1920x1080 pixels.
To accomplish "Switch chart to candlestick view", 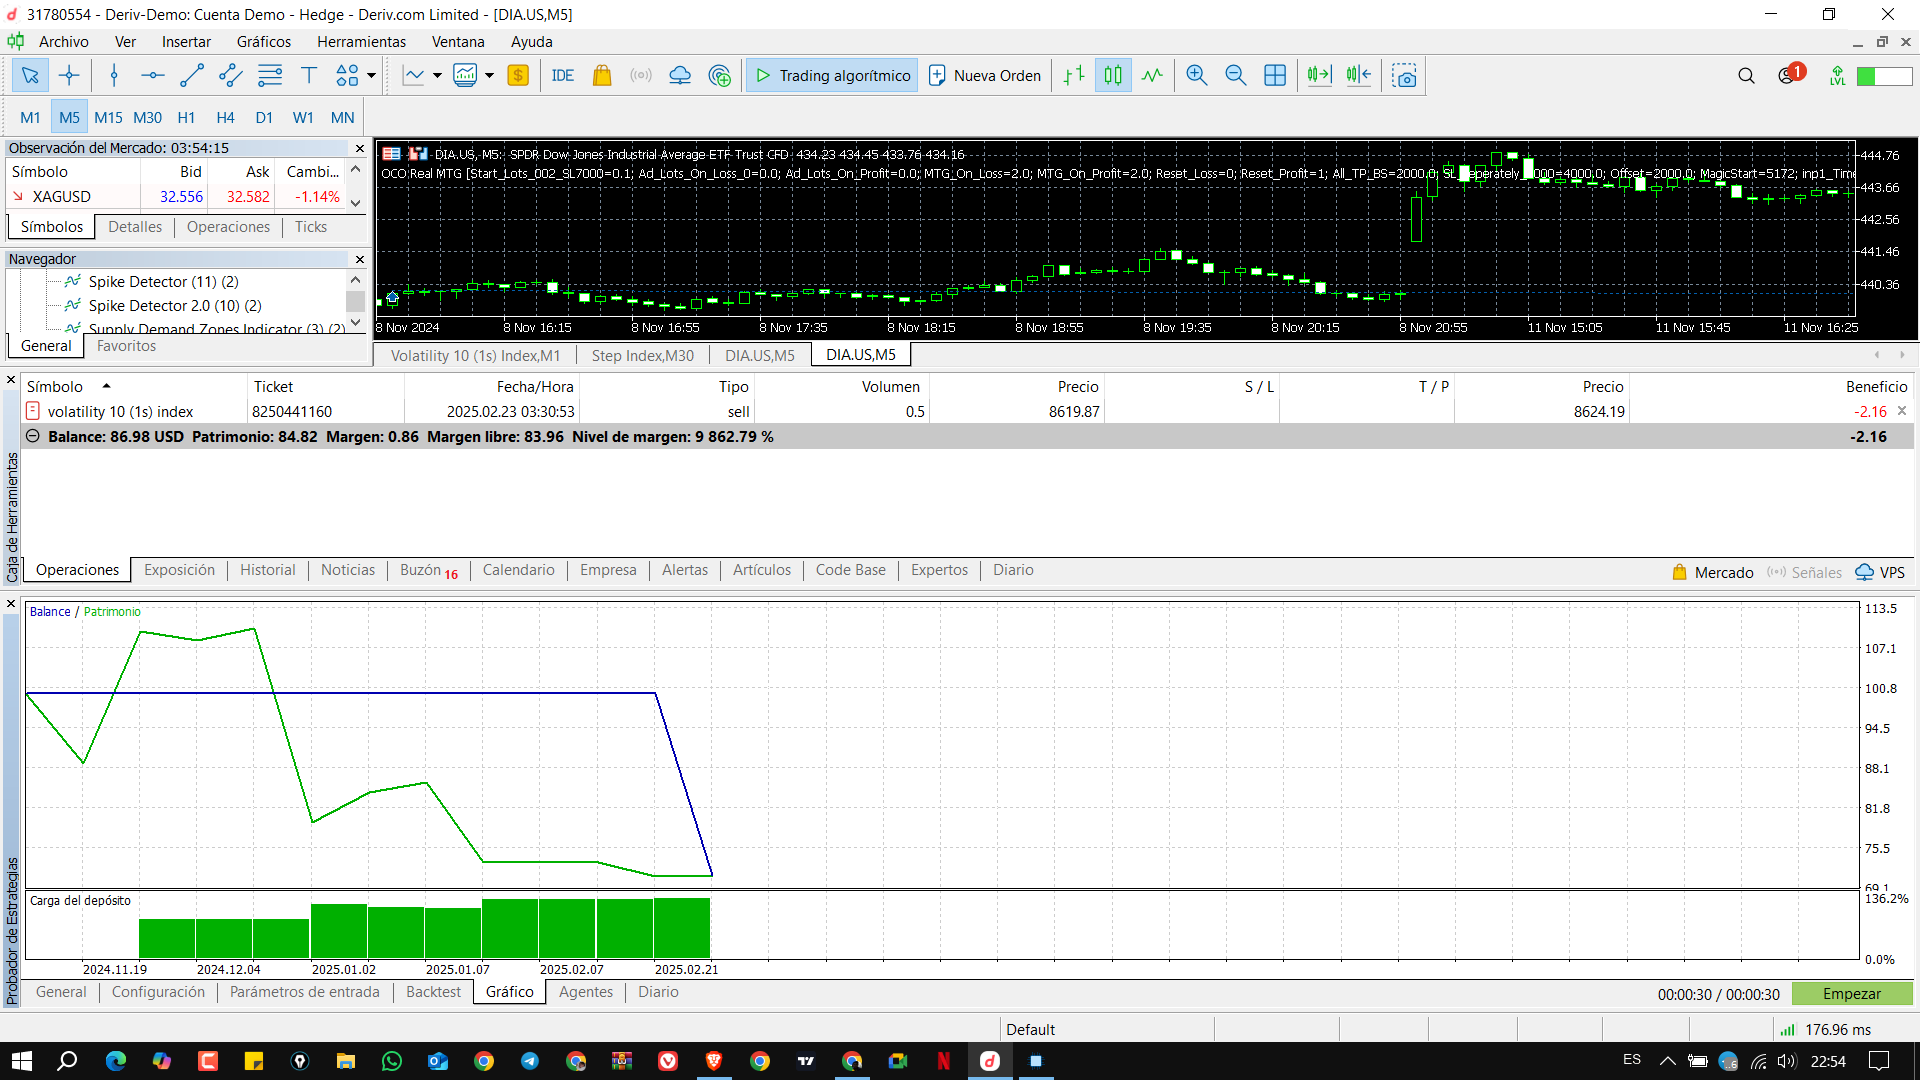I will (x=1113, y=75).
